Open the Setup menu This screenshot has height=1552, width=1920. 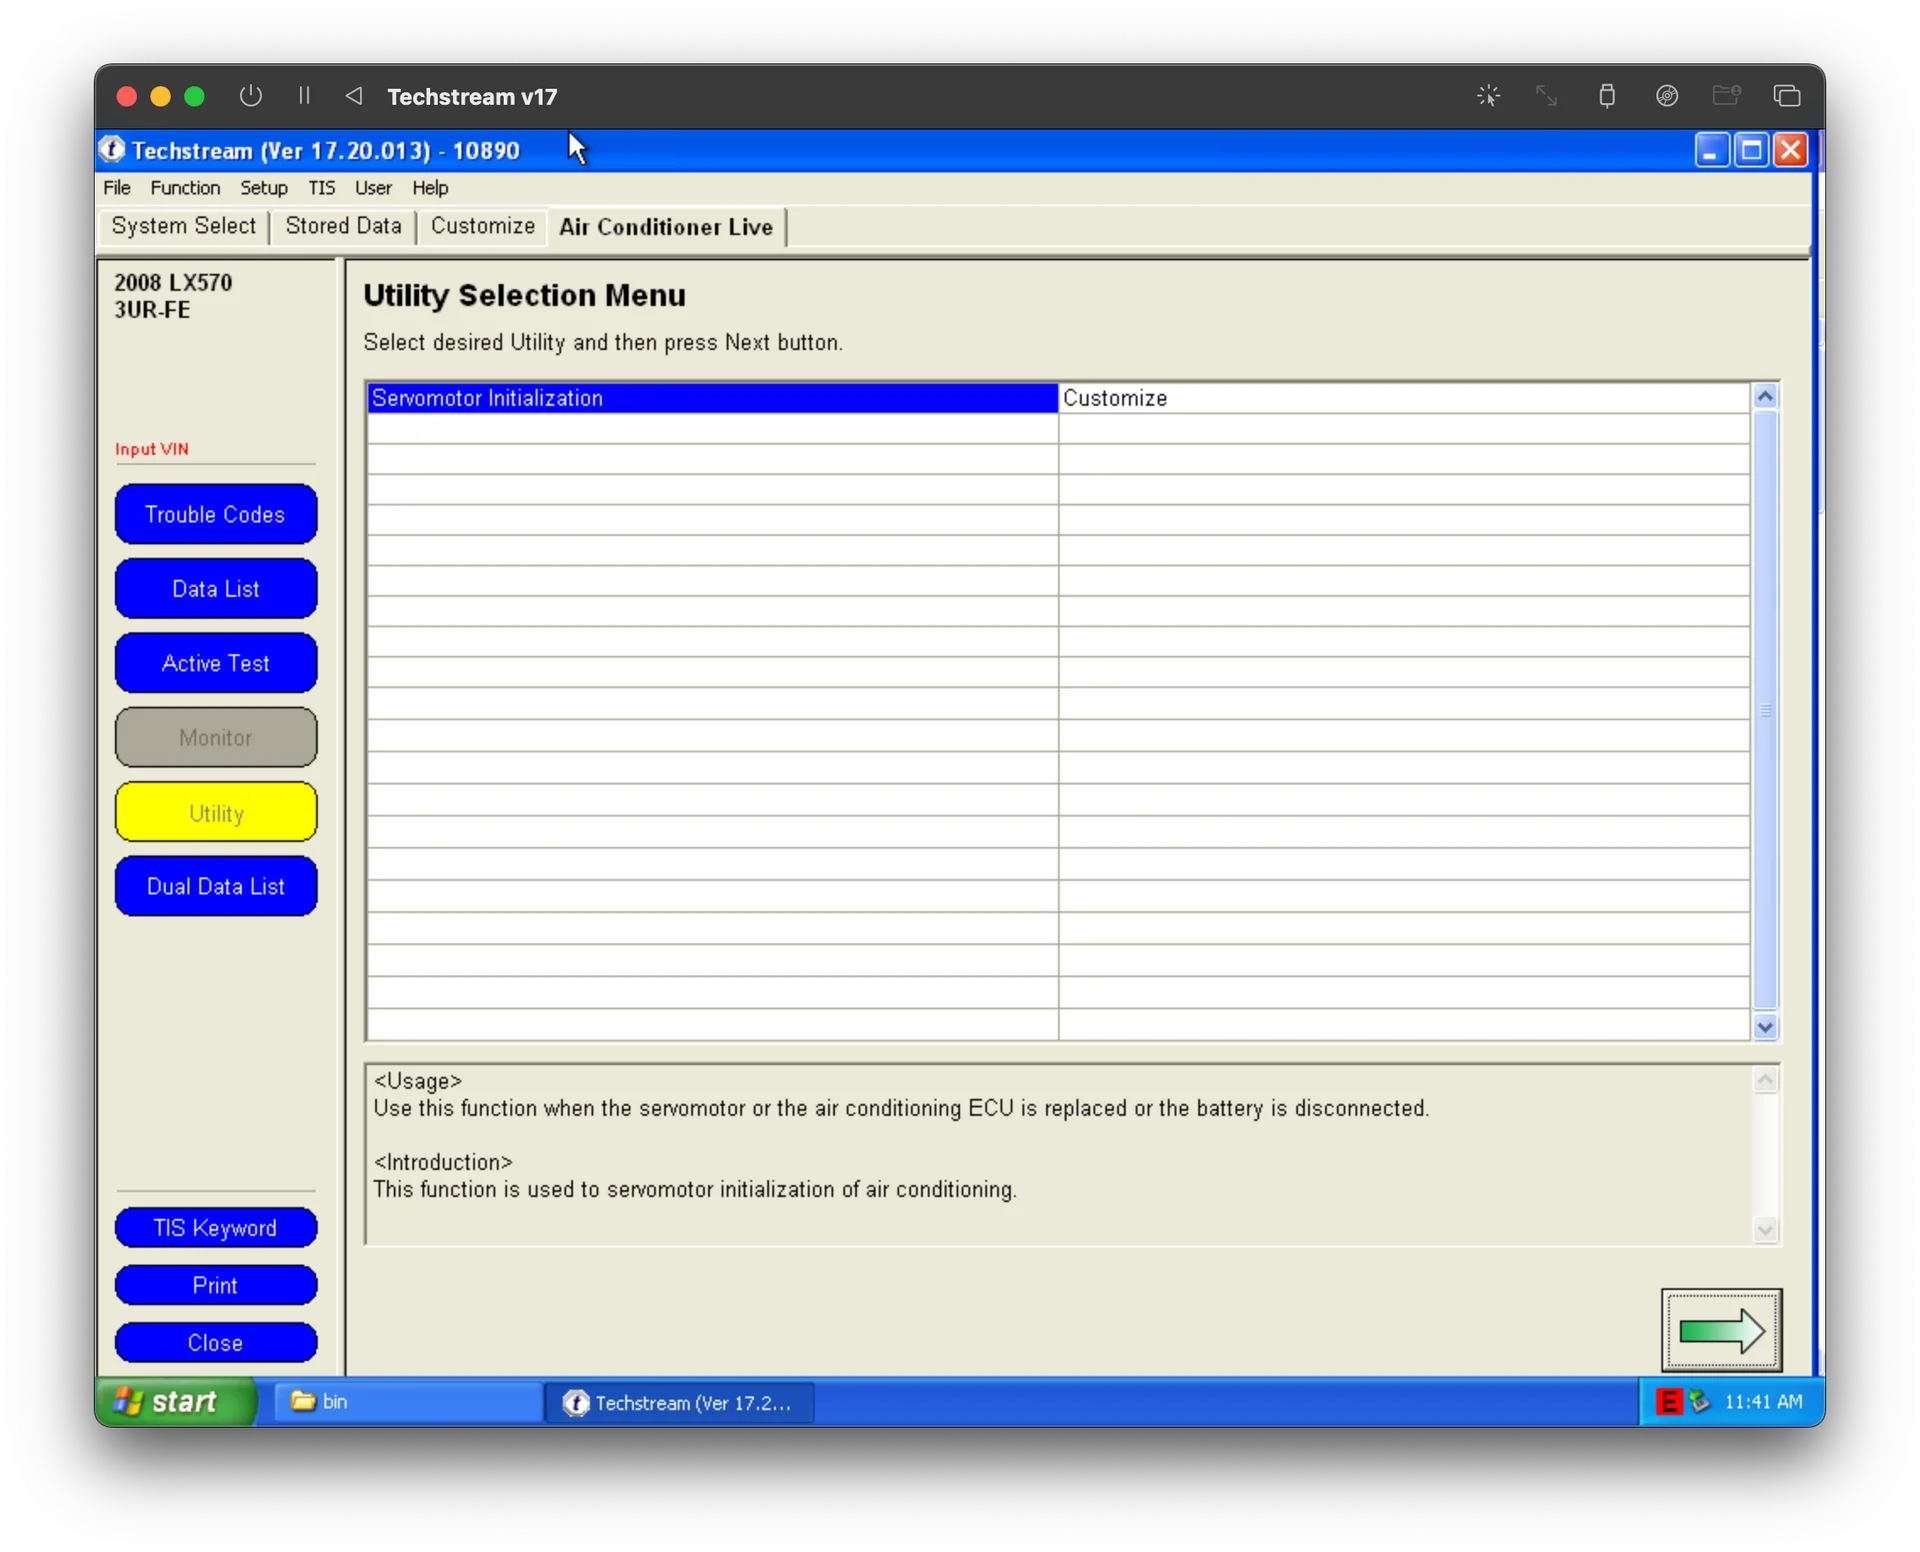tap(263, 188)
